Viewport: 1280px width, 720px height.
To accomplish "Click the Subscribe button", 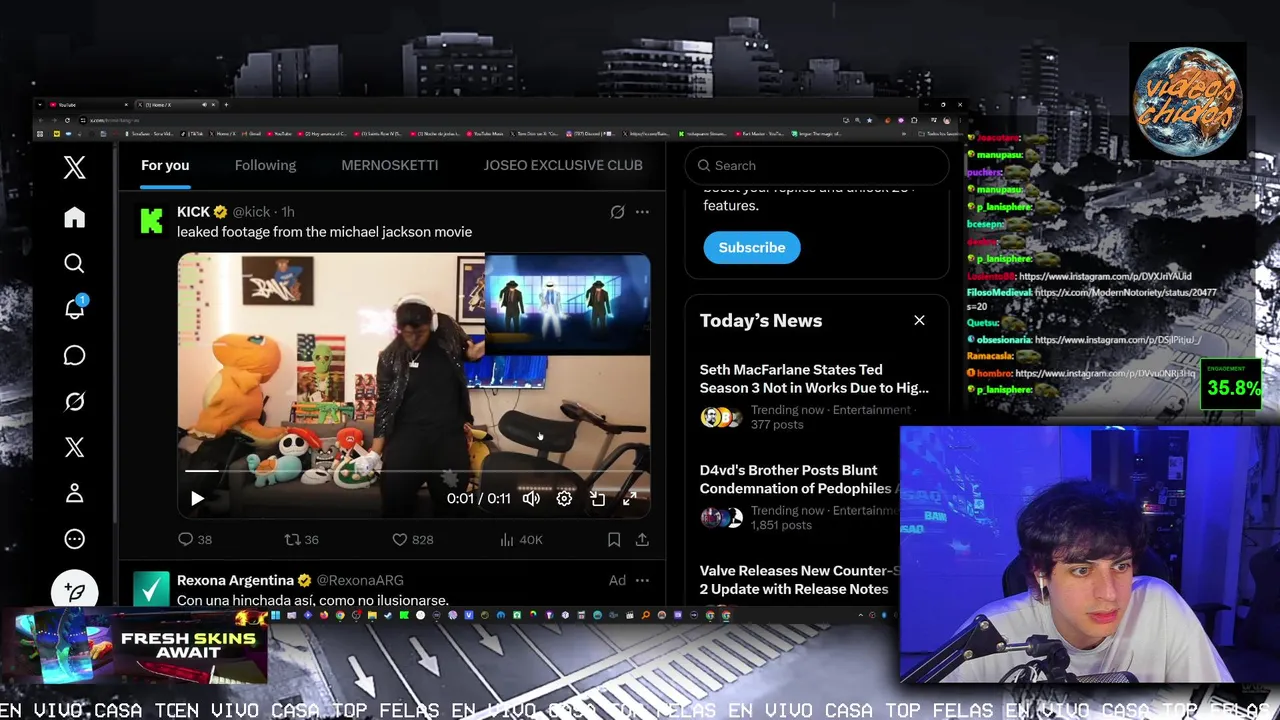I will [x=752, y=247].
